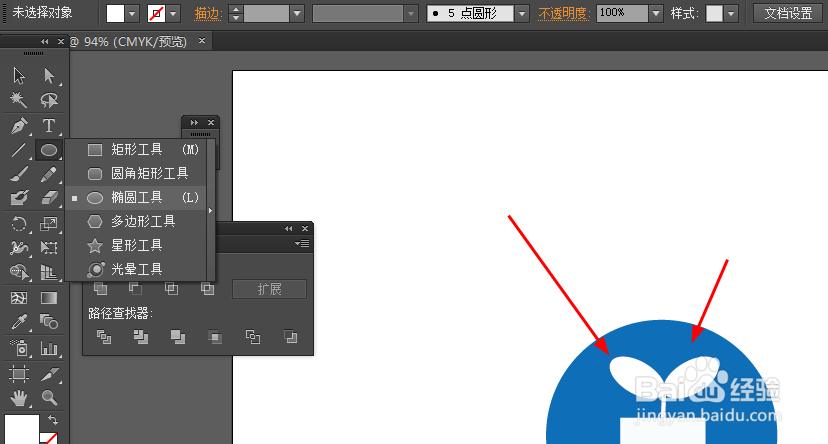Apply Minus Back in the Pathfinder row
This screenshot has height=444, width=828.
click(290, 337)
